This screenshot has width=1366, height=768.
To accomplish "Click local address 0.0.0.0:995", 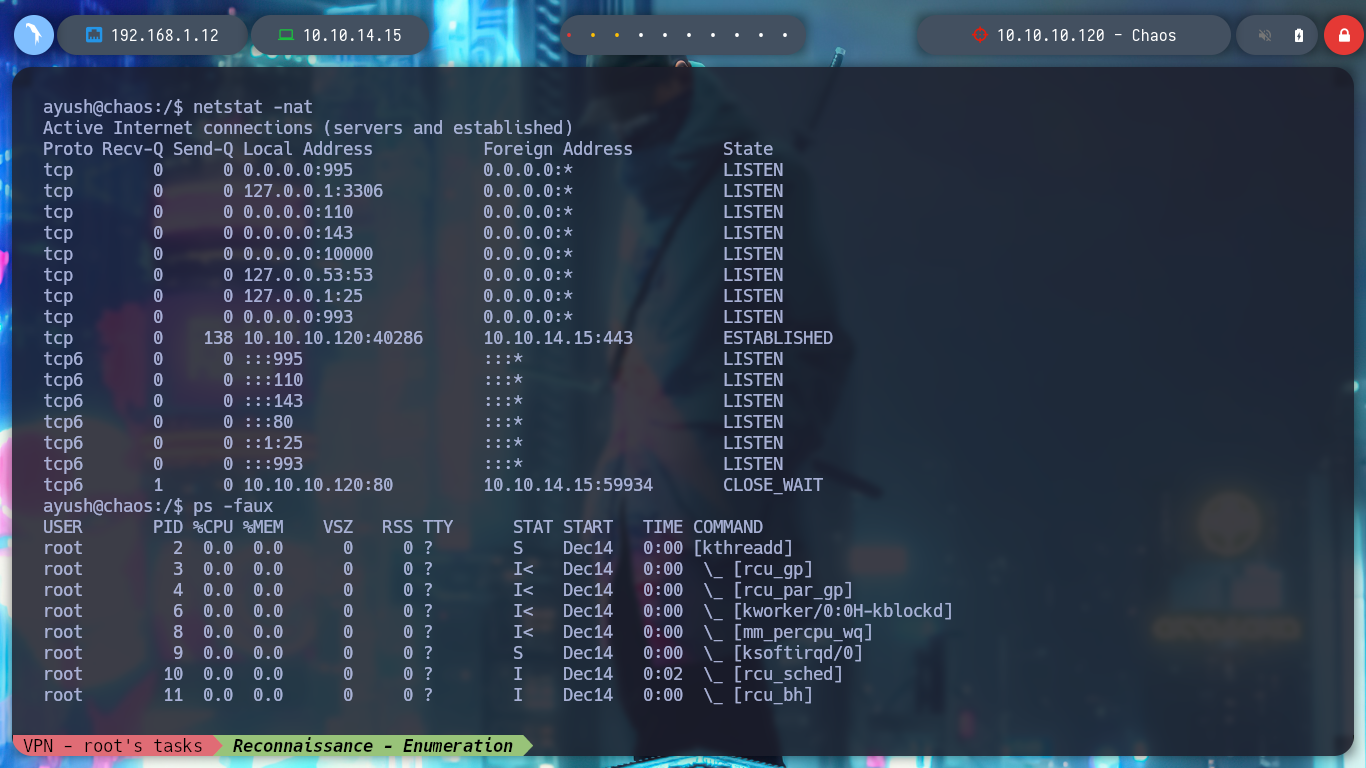I will (x=298, y=170).
